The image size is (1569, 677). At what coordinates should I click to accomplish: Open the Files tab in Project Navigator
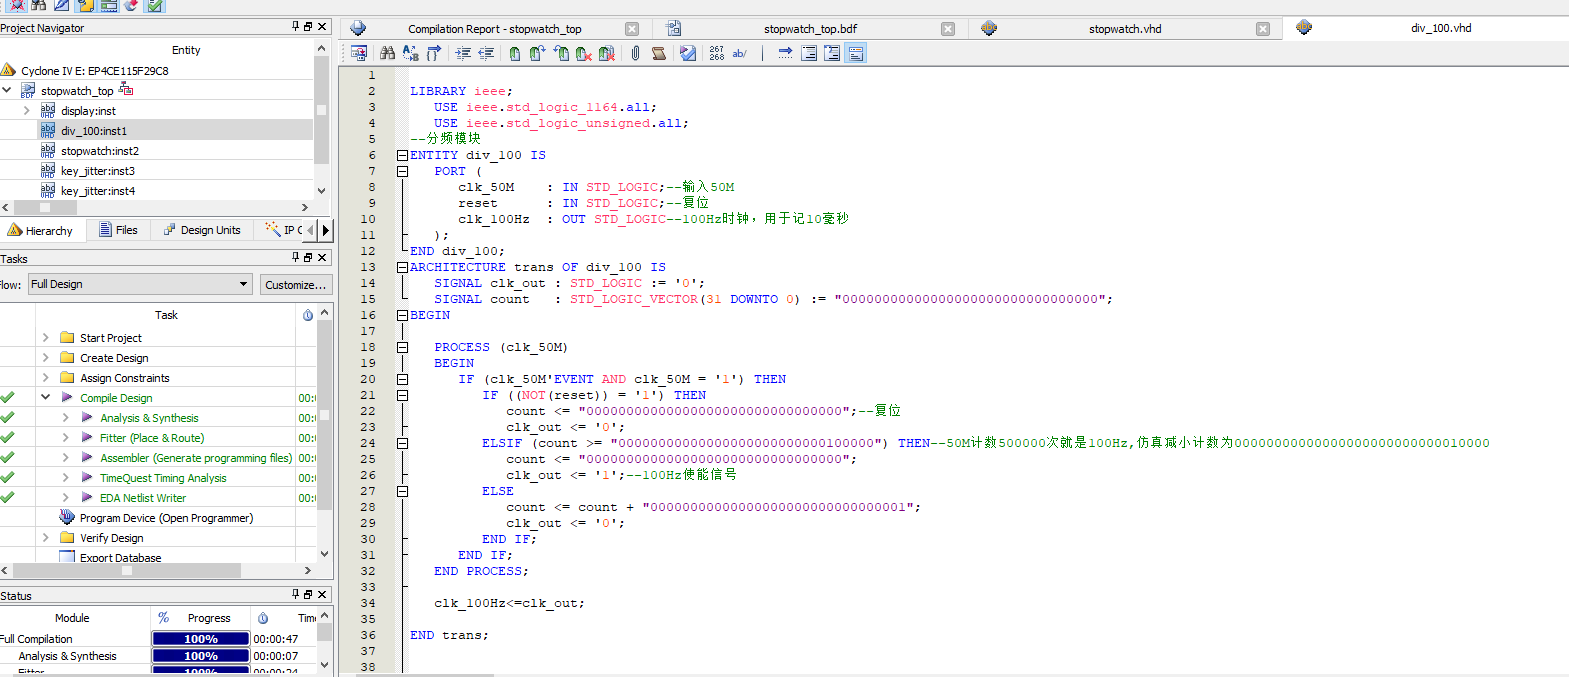119,230
